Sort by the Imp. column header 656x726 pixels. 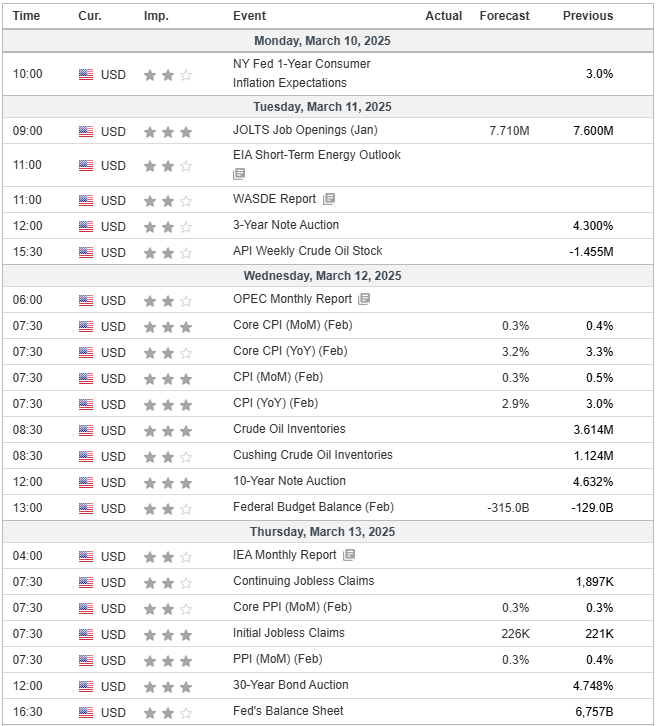click(156, 16)
